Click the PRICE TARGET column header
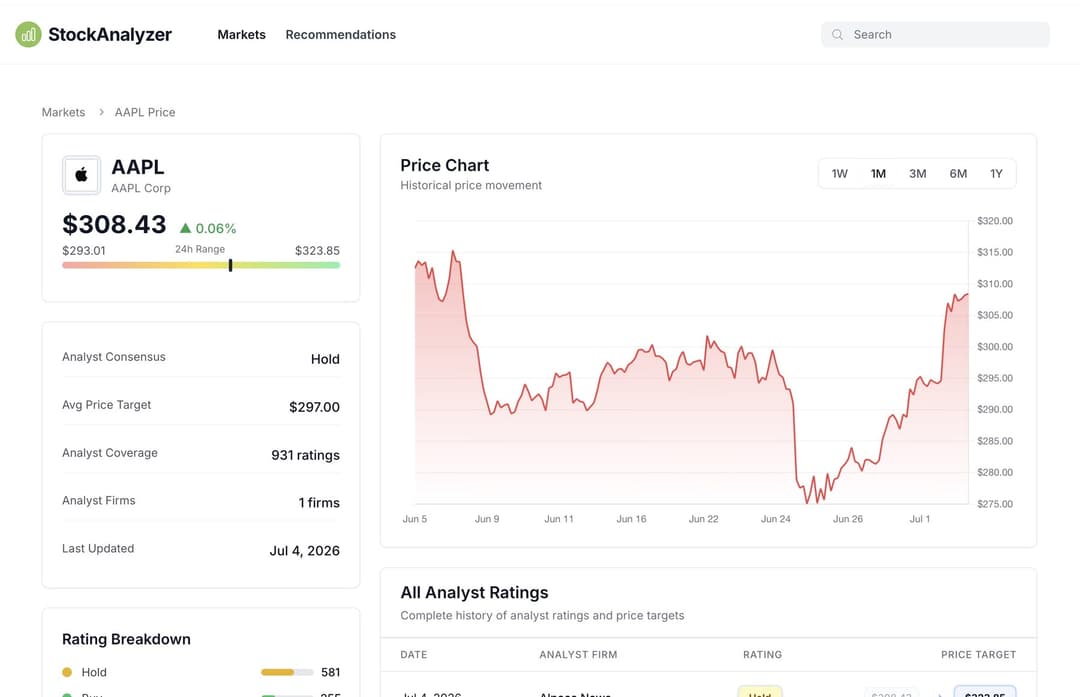Image resolution: width=1080 pixels, height=697 pixels. tap(978, 654)
